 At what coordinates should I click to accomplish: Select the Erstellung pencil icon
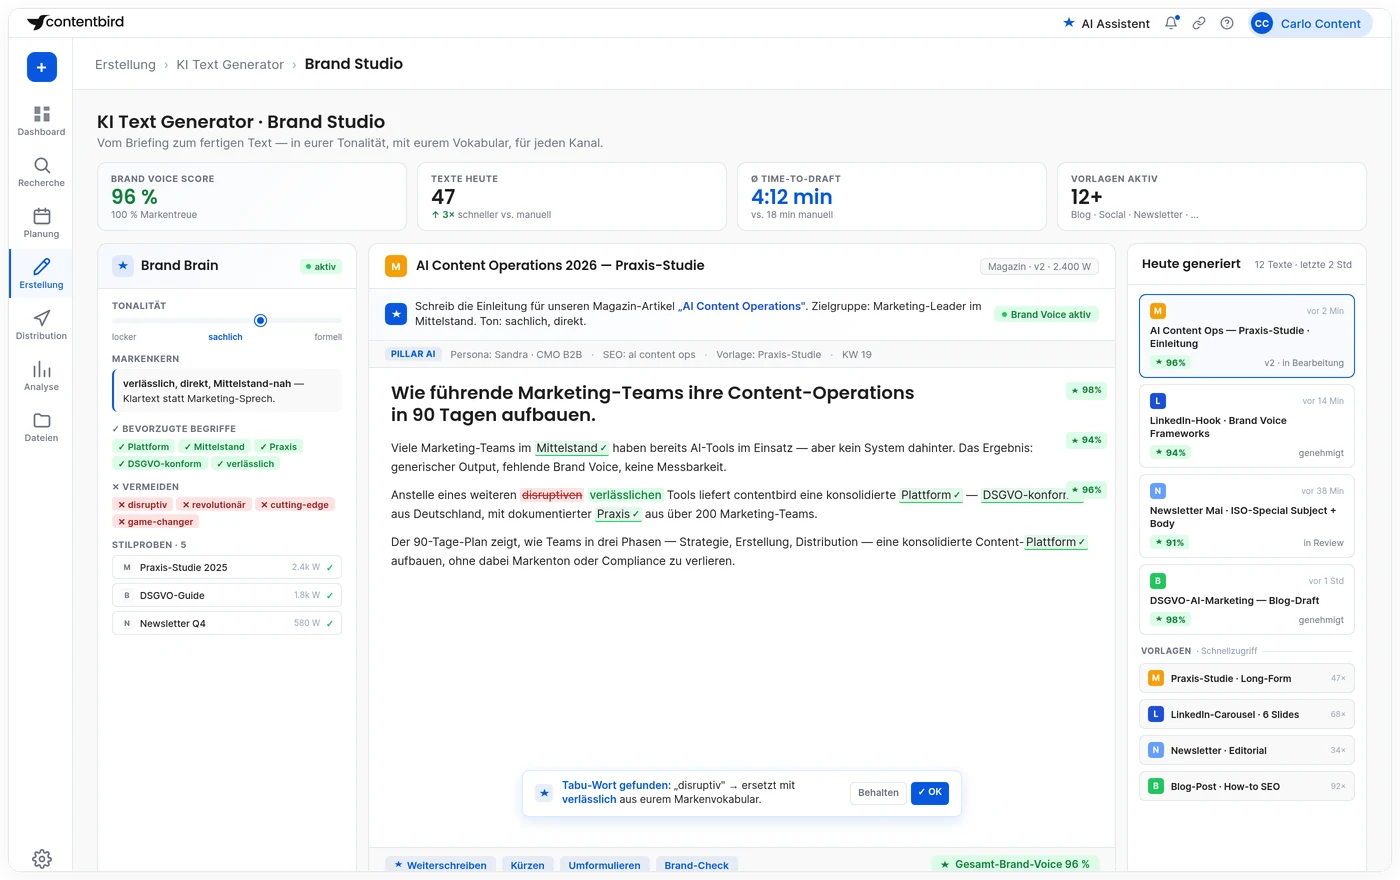pyautogui.click(x=41, y=267)
